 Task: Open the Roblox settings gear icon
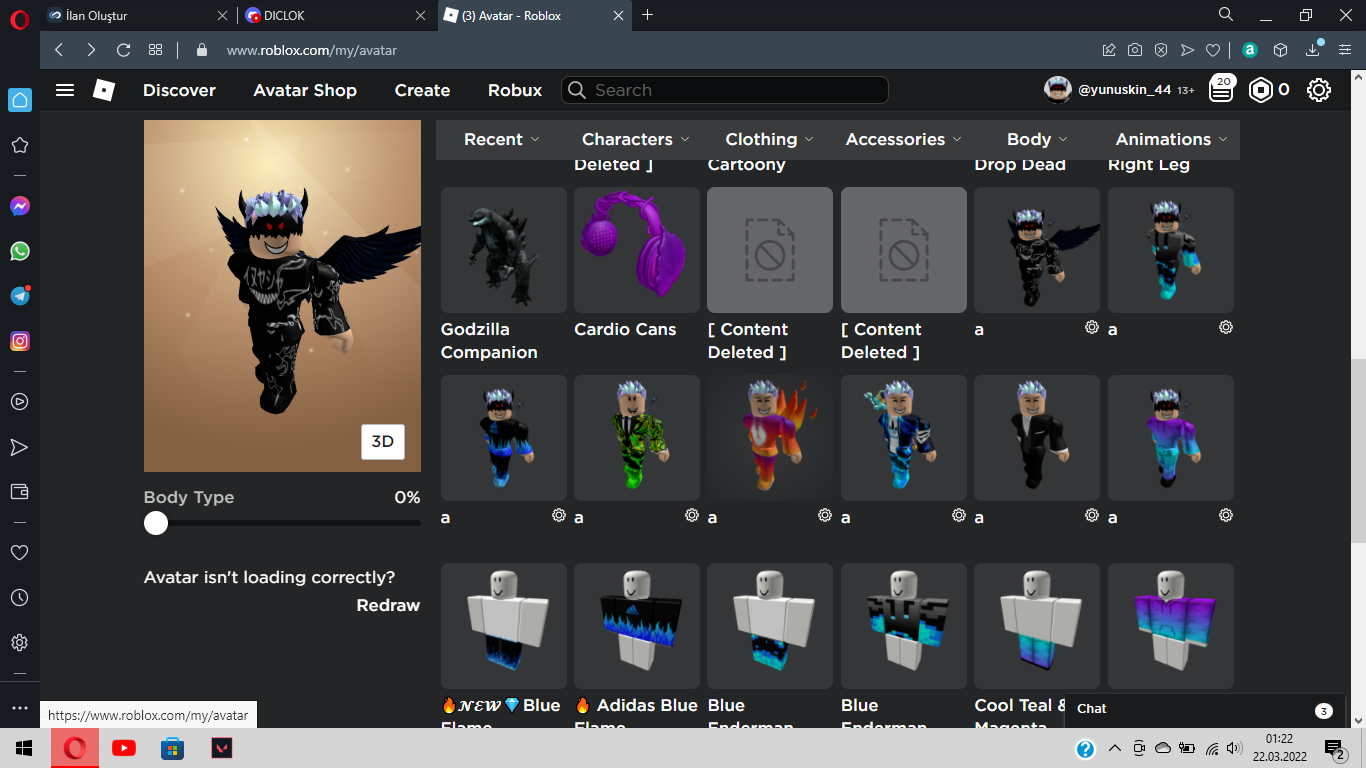click(x=1319, y=90)
